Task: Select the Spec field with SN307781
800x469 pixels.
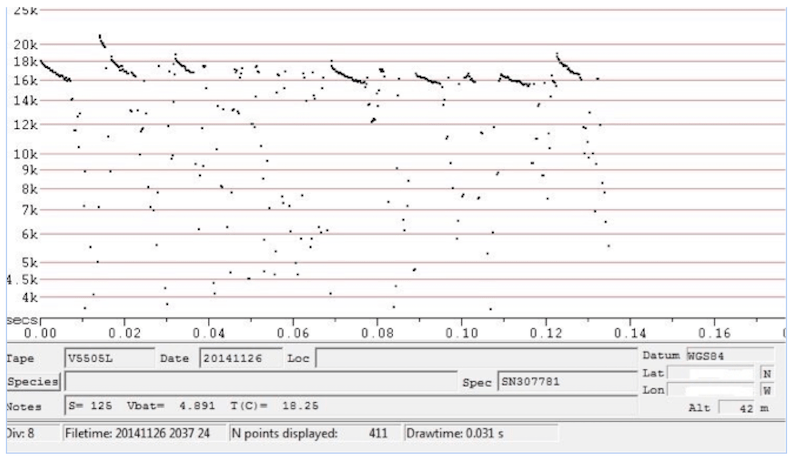Action: click(x=566, y=382)
